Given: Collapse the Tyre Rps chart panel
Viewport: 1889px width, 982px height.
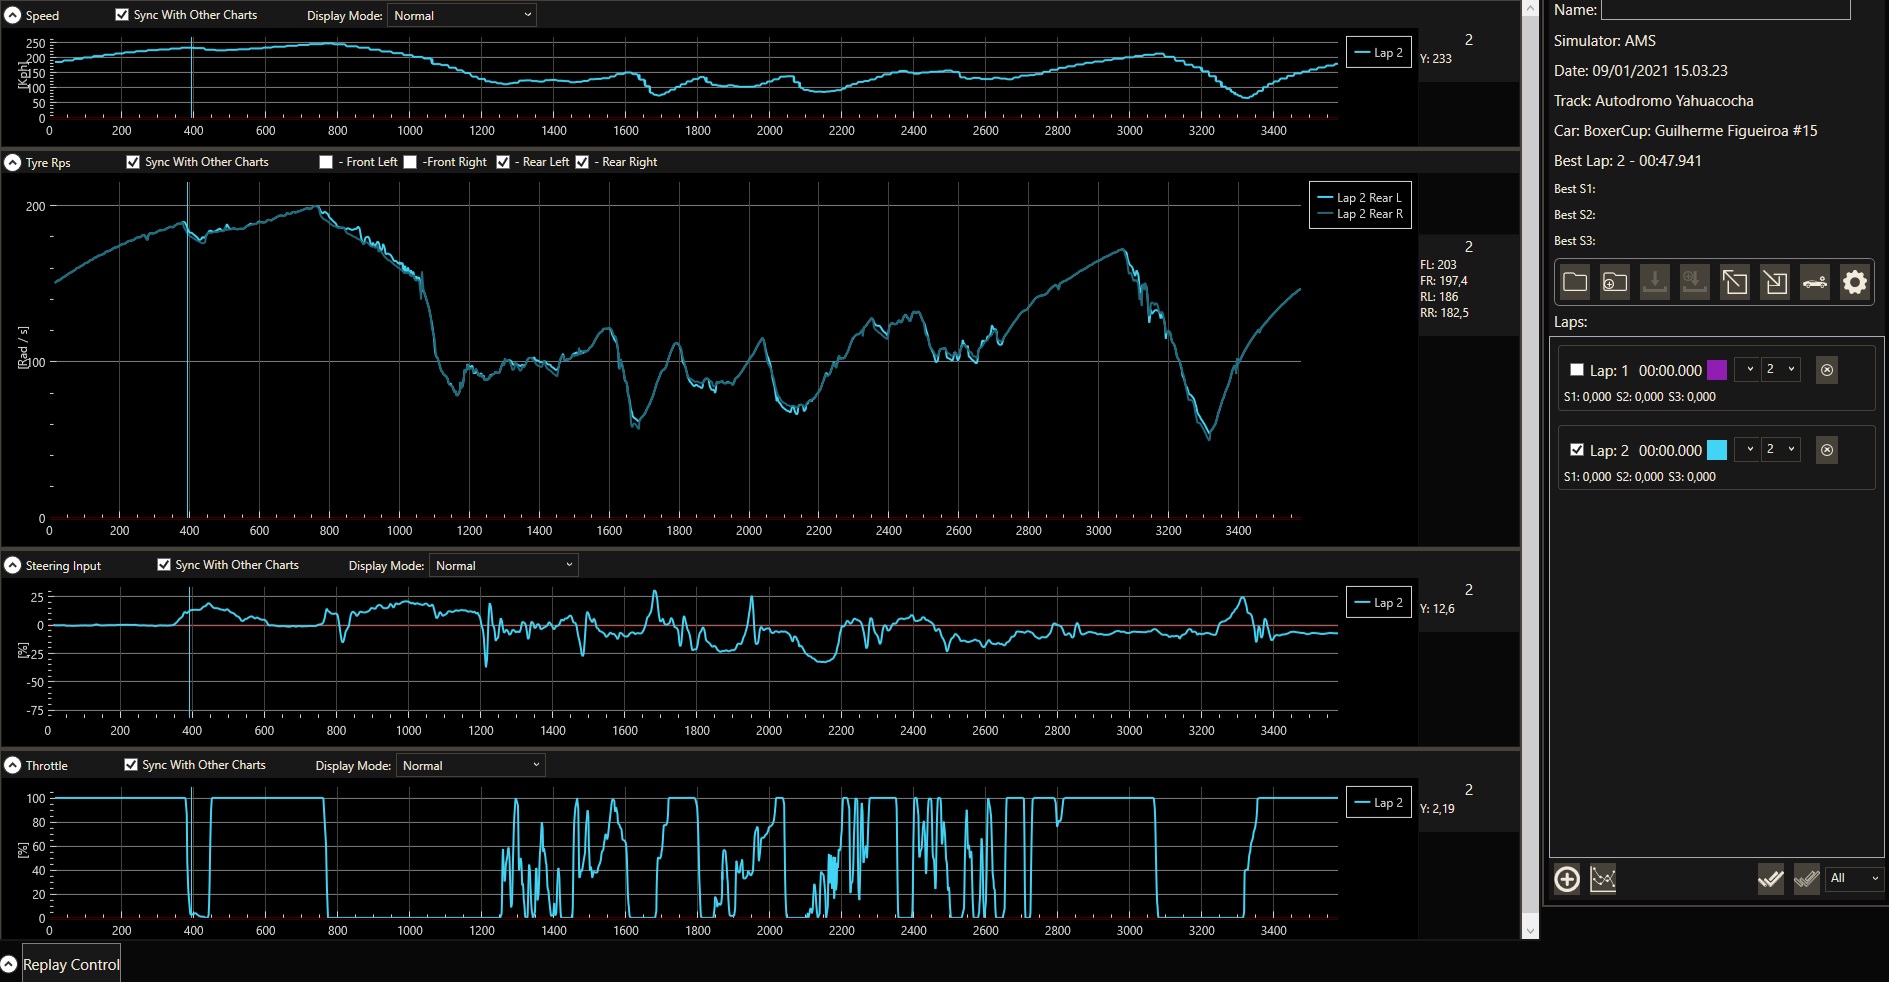Looking at the screenshot, I should 13,162.
